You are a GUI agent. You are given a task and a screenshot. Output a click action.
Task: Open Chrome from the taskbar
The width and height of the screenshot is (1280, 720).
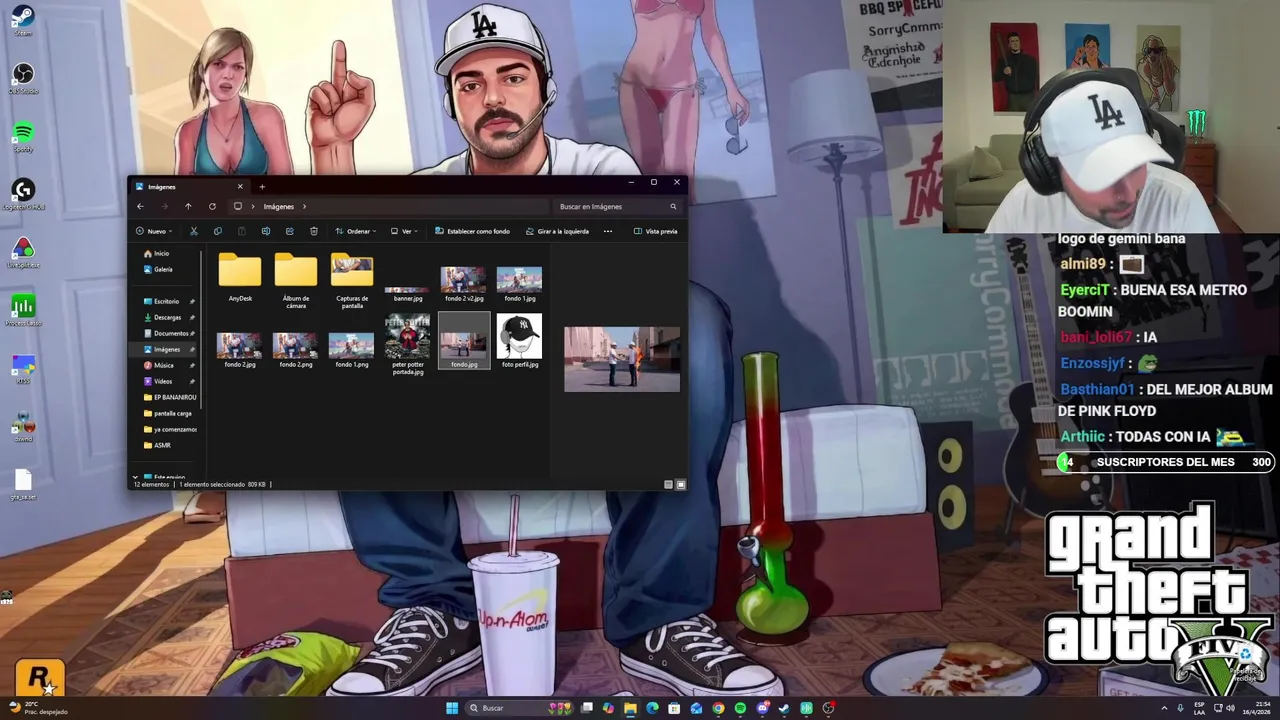(718, 708)
